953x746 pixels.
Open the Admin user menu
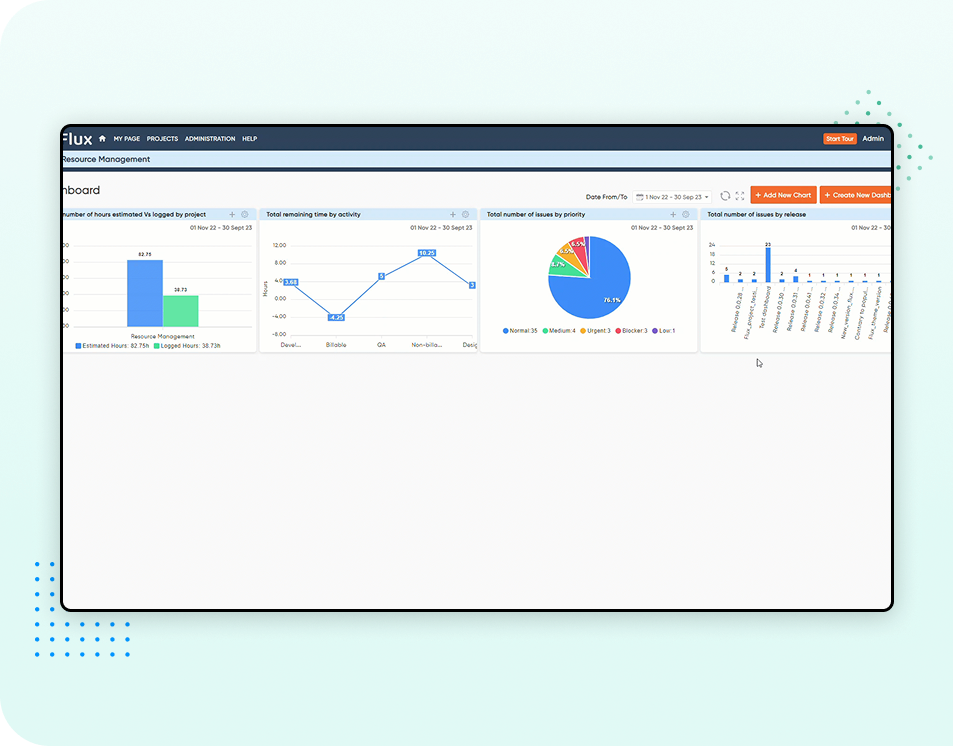click(x=873, y=139)
